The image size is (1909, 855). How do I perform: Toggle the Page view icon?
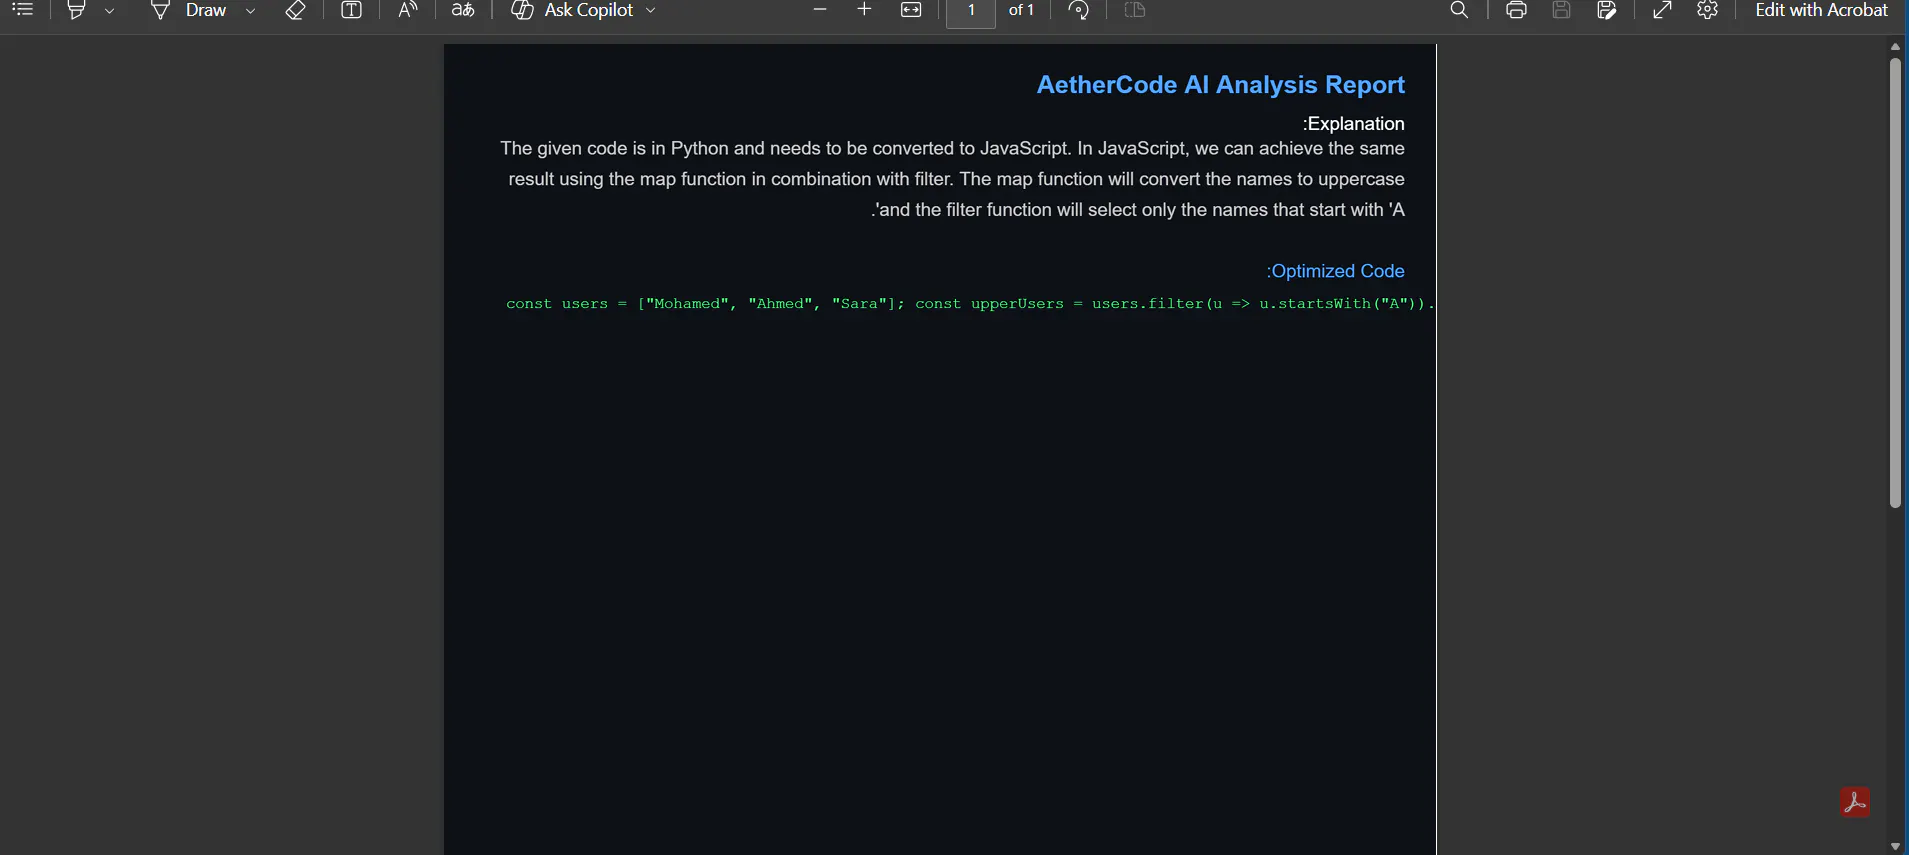pos(1134,10)
